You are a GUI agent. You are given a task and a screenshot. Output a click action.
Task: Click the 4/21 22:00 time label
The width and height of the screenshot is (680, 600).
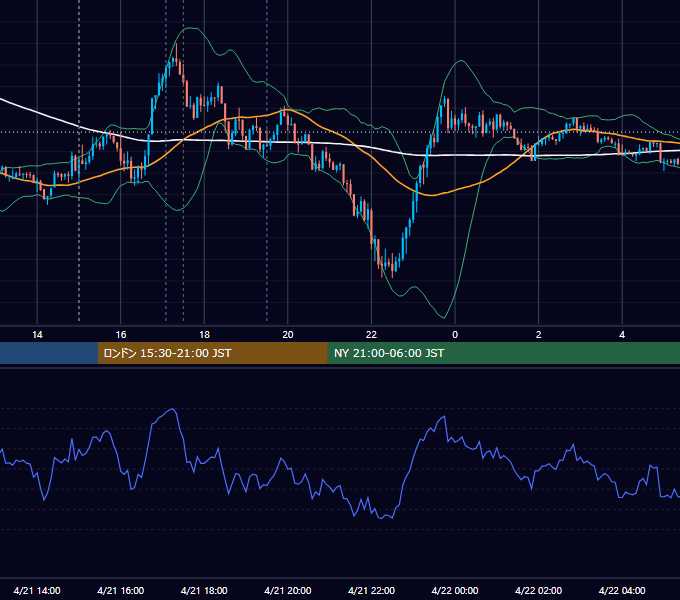[x=371, y=590]
